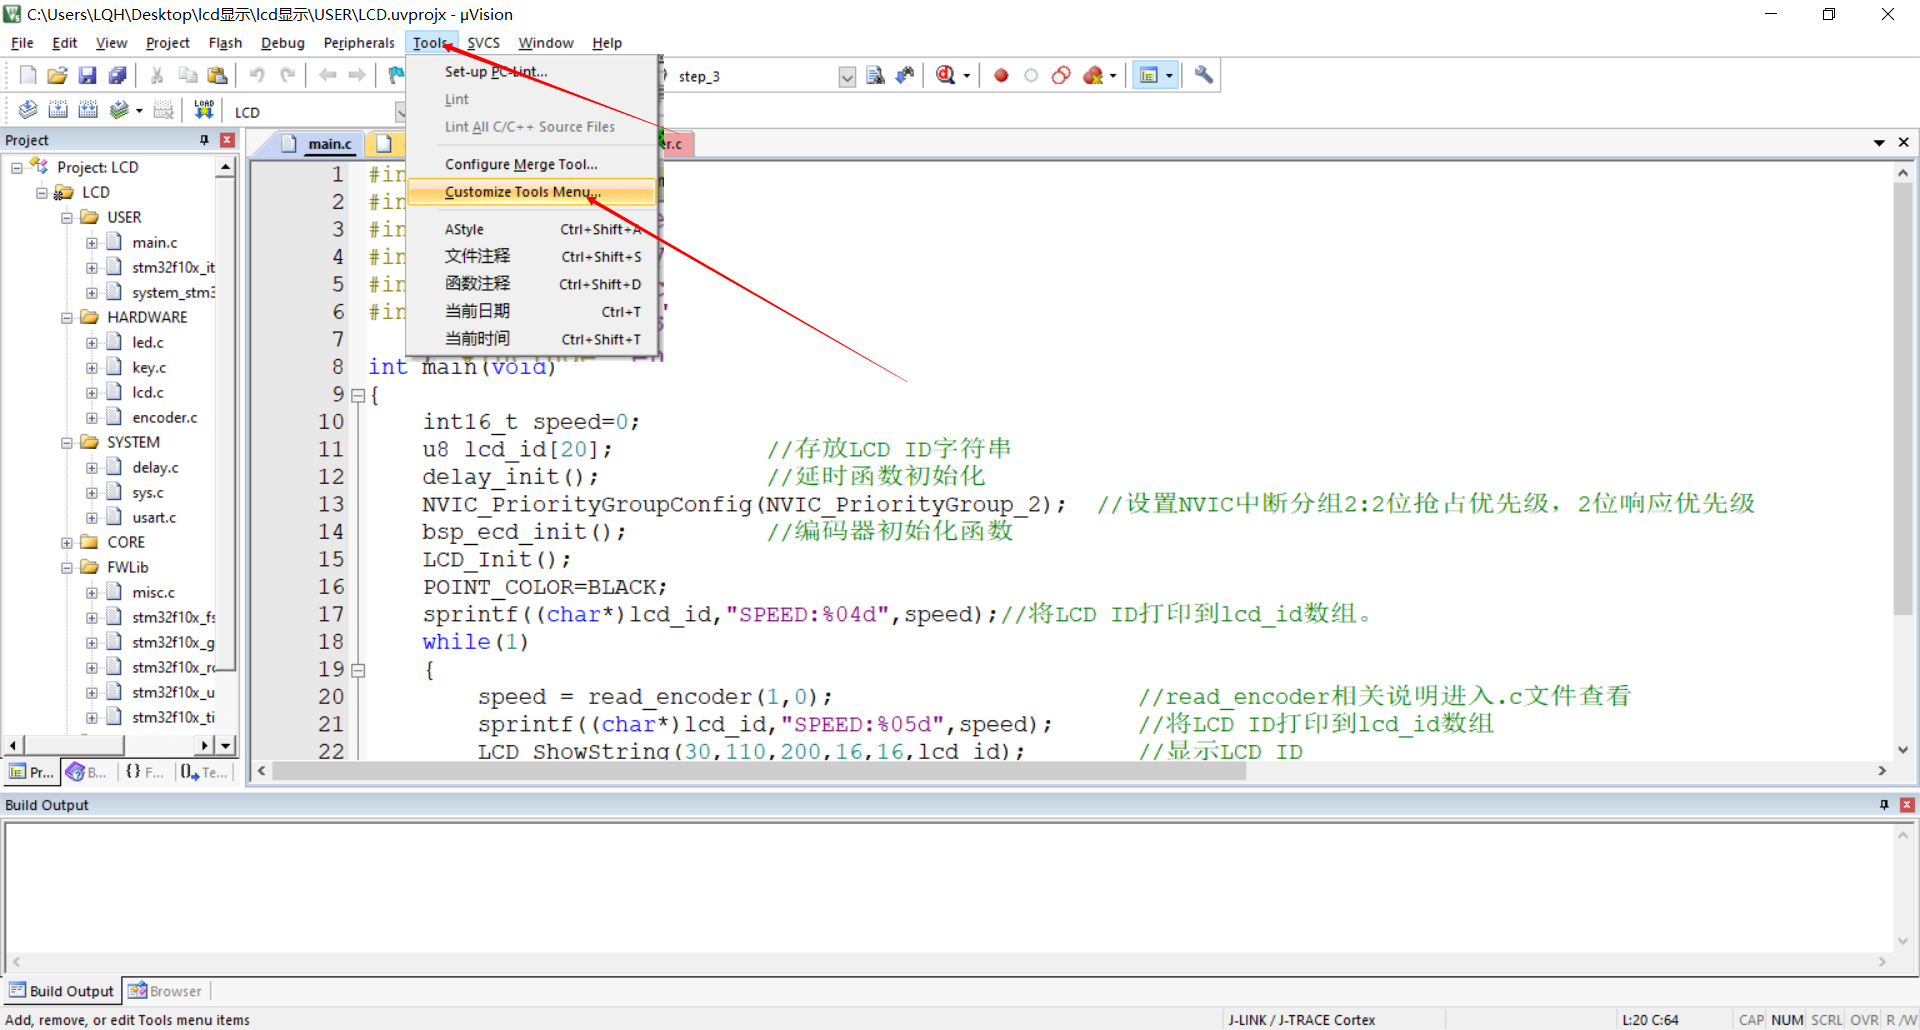Collapse the HARDWARE folder
Screen dimensions: 1920x1030
67,318
